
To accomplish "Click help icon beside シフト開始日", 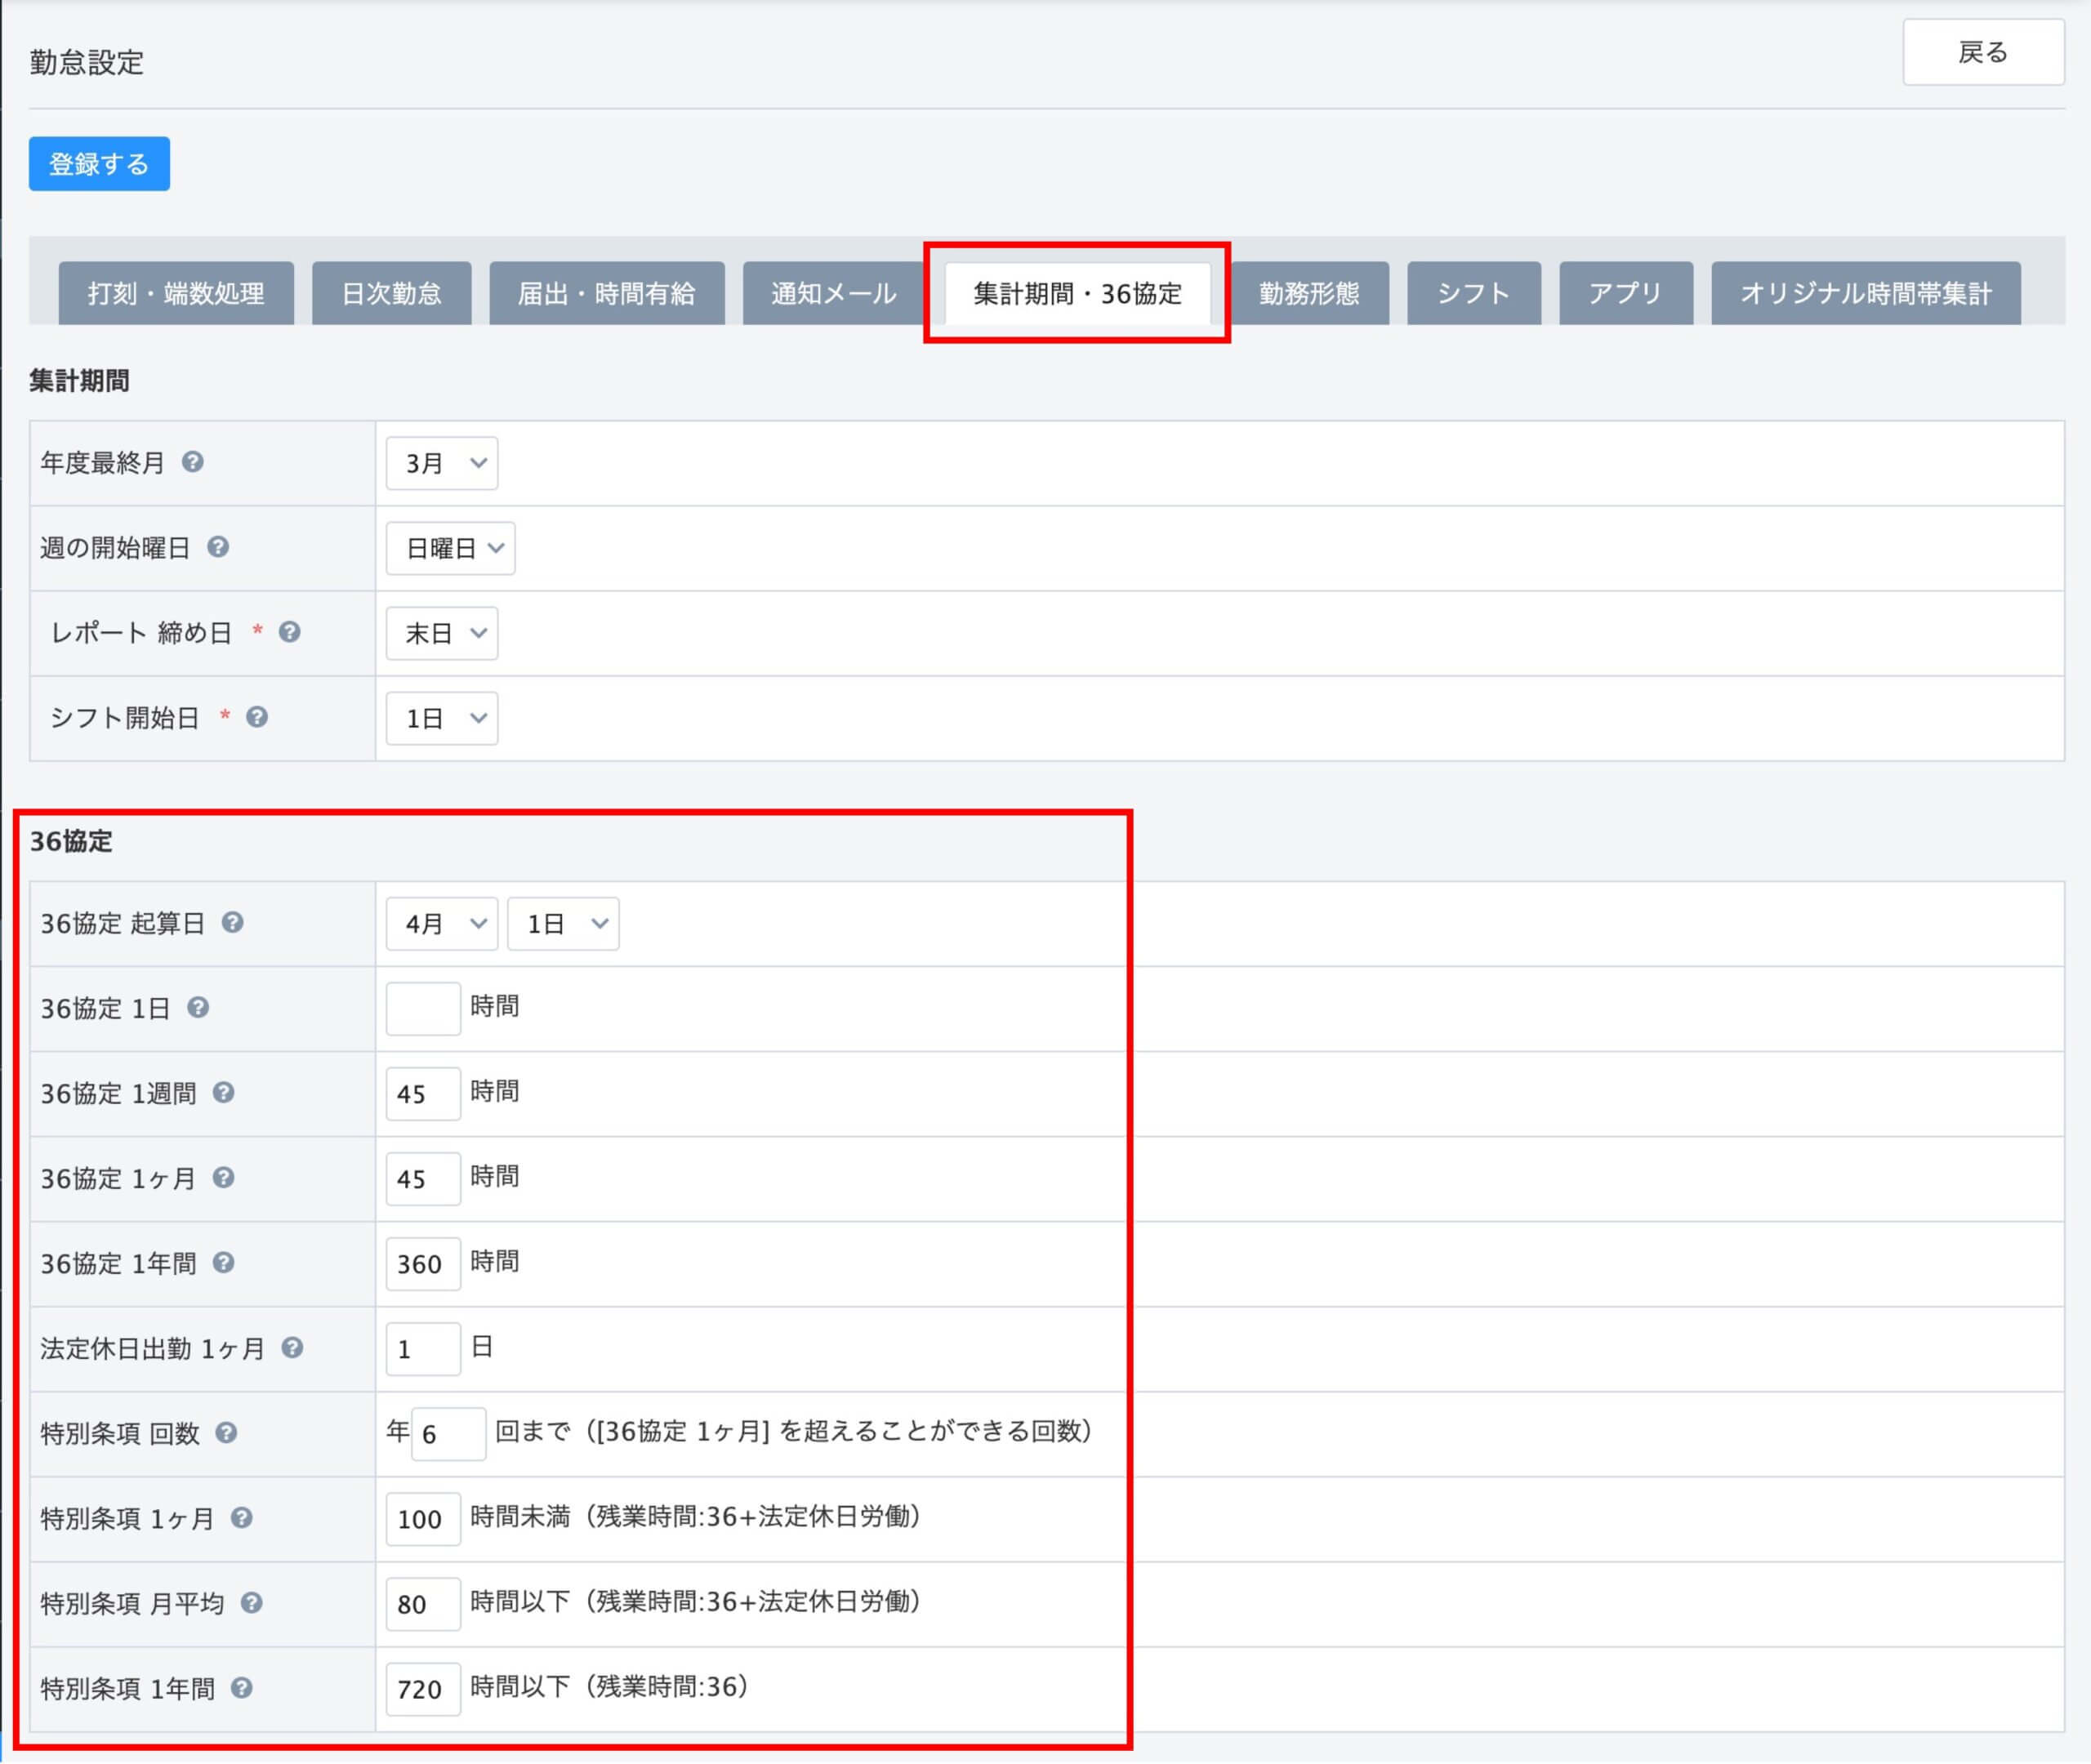I will 257,717.
